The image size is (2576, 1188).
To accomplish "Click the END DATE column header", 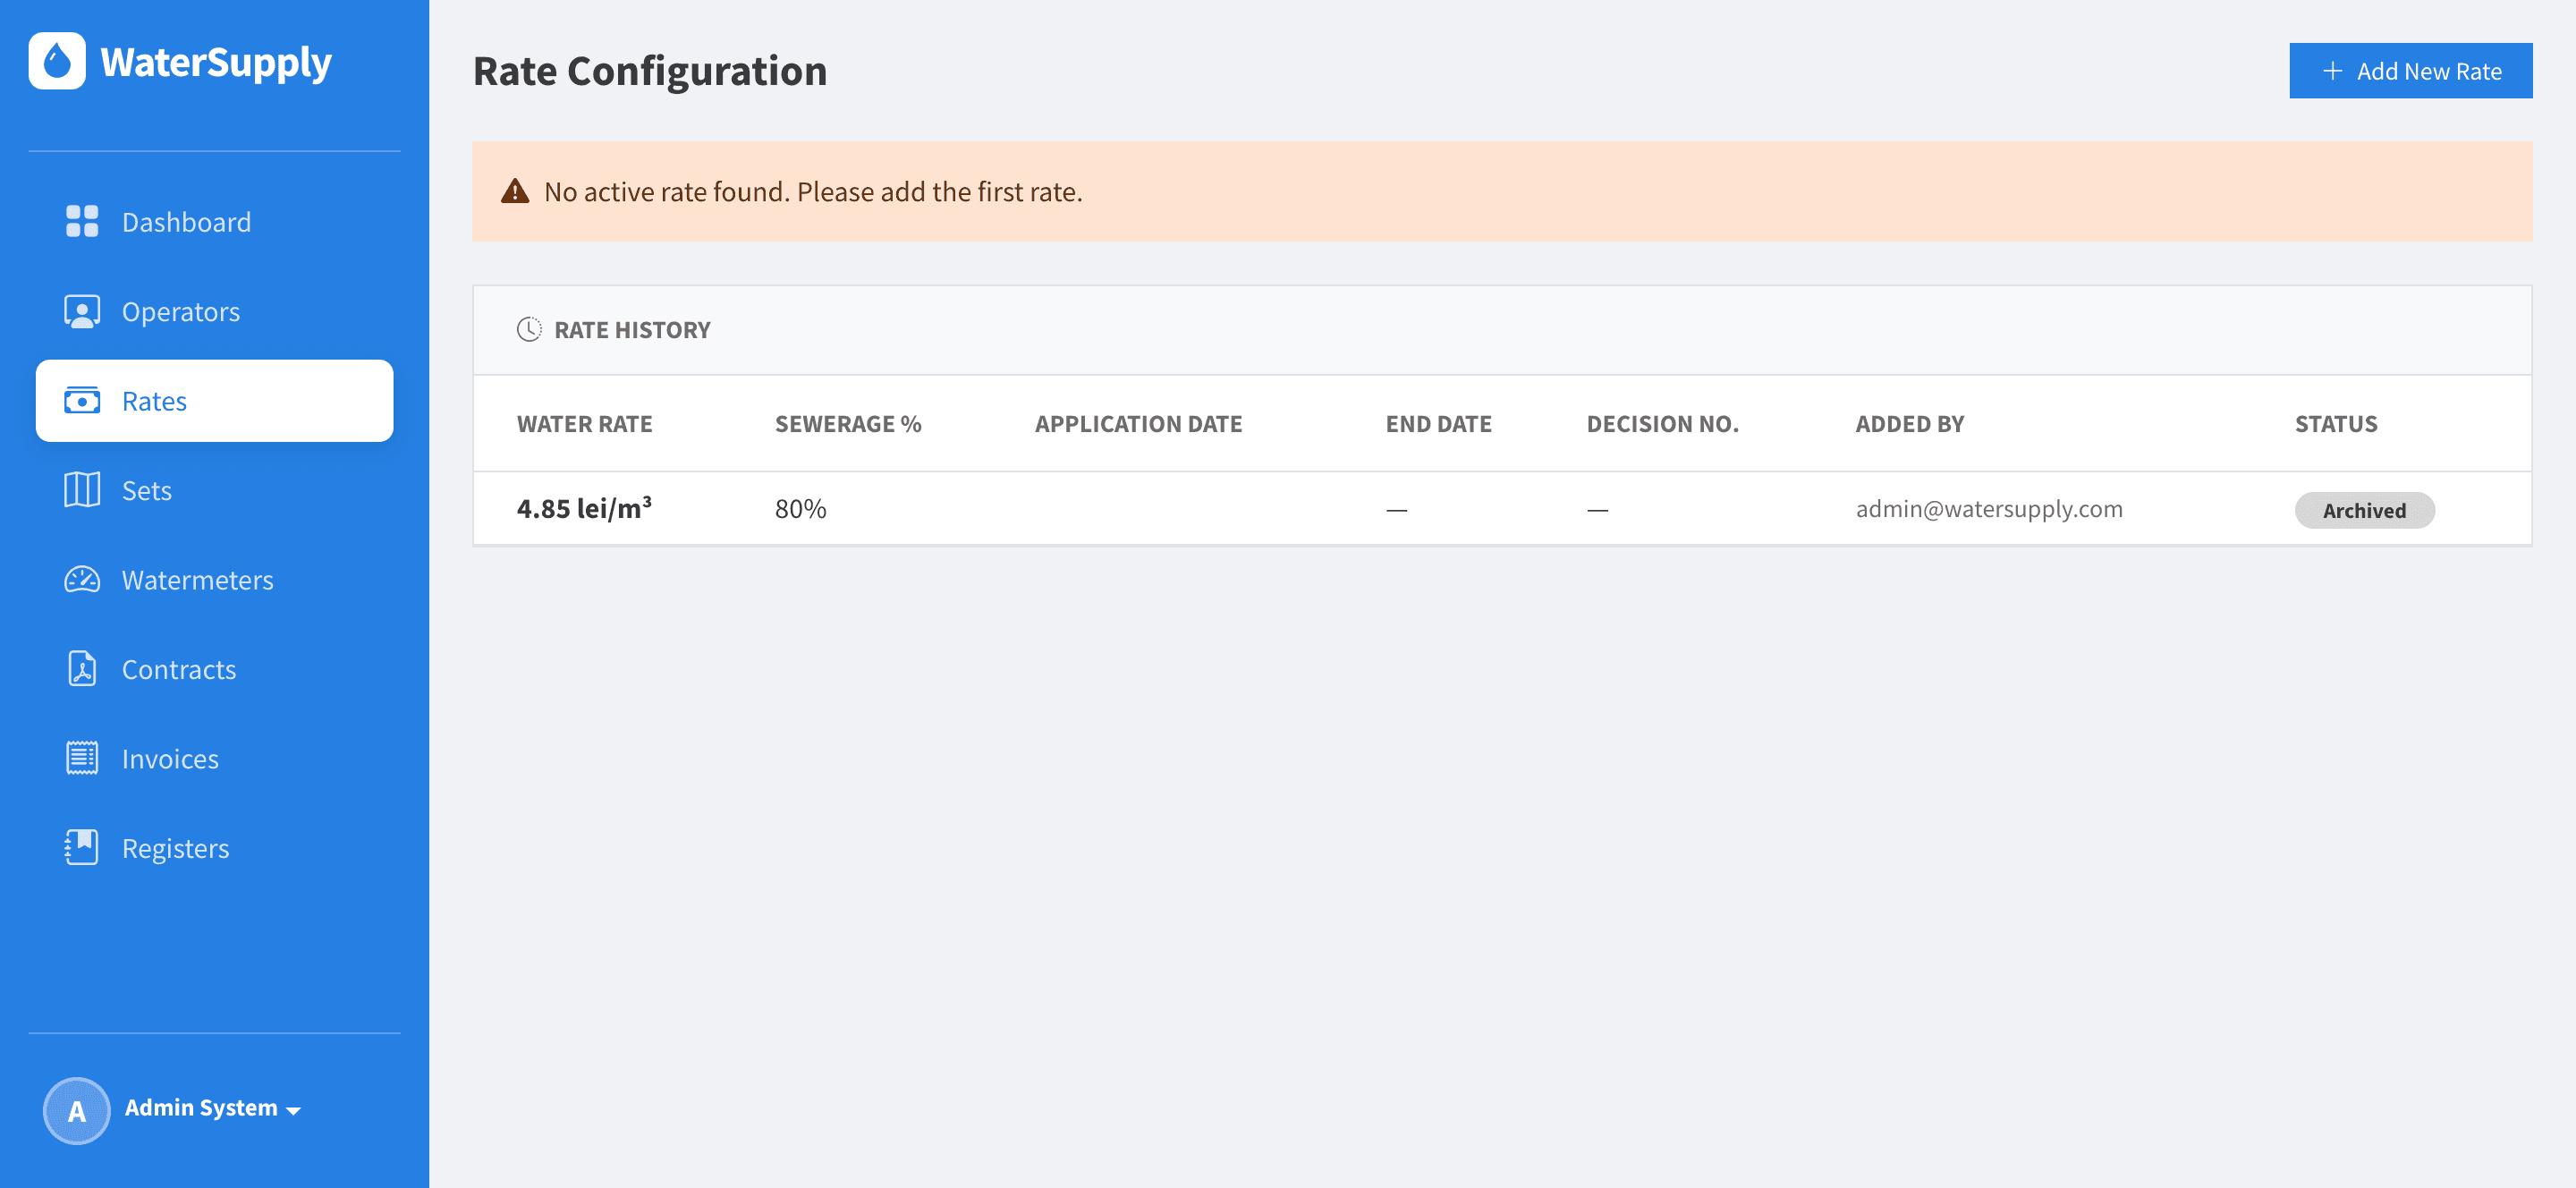I will pos(1438,423).
